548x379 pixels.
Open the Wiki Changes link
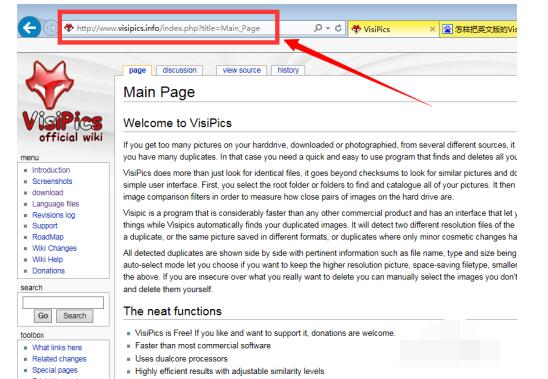pyautogui.click(x=55, y=248)
